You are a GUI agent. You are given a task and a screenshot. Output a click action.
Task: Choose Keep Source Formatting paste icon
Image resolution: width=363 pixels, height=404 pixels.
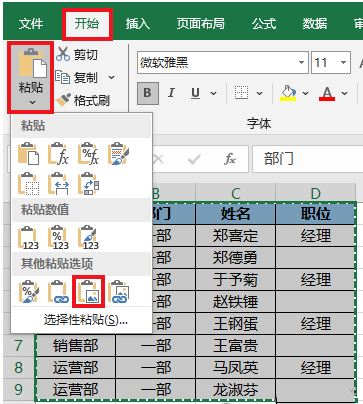pyautogui.click(x=118, y=154)
